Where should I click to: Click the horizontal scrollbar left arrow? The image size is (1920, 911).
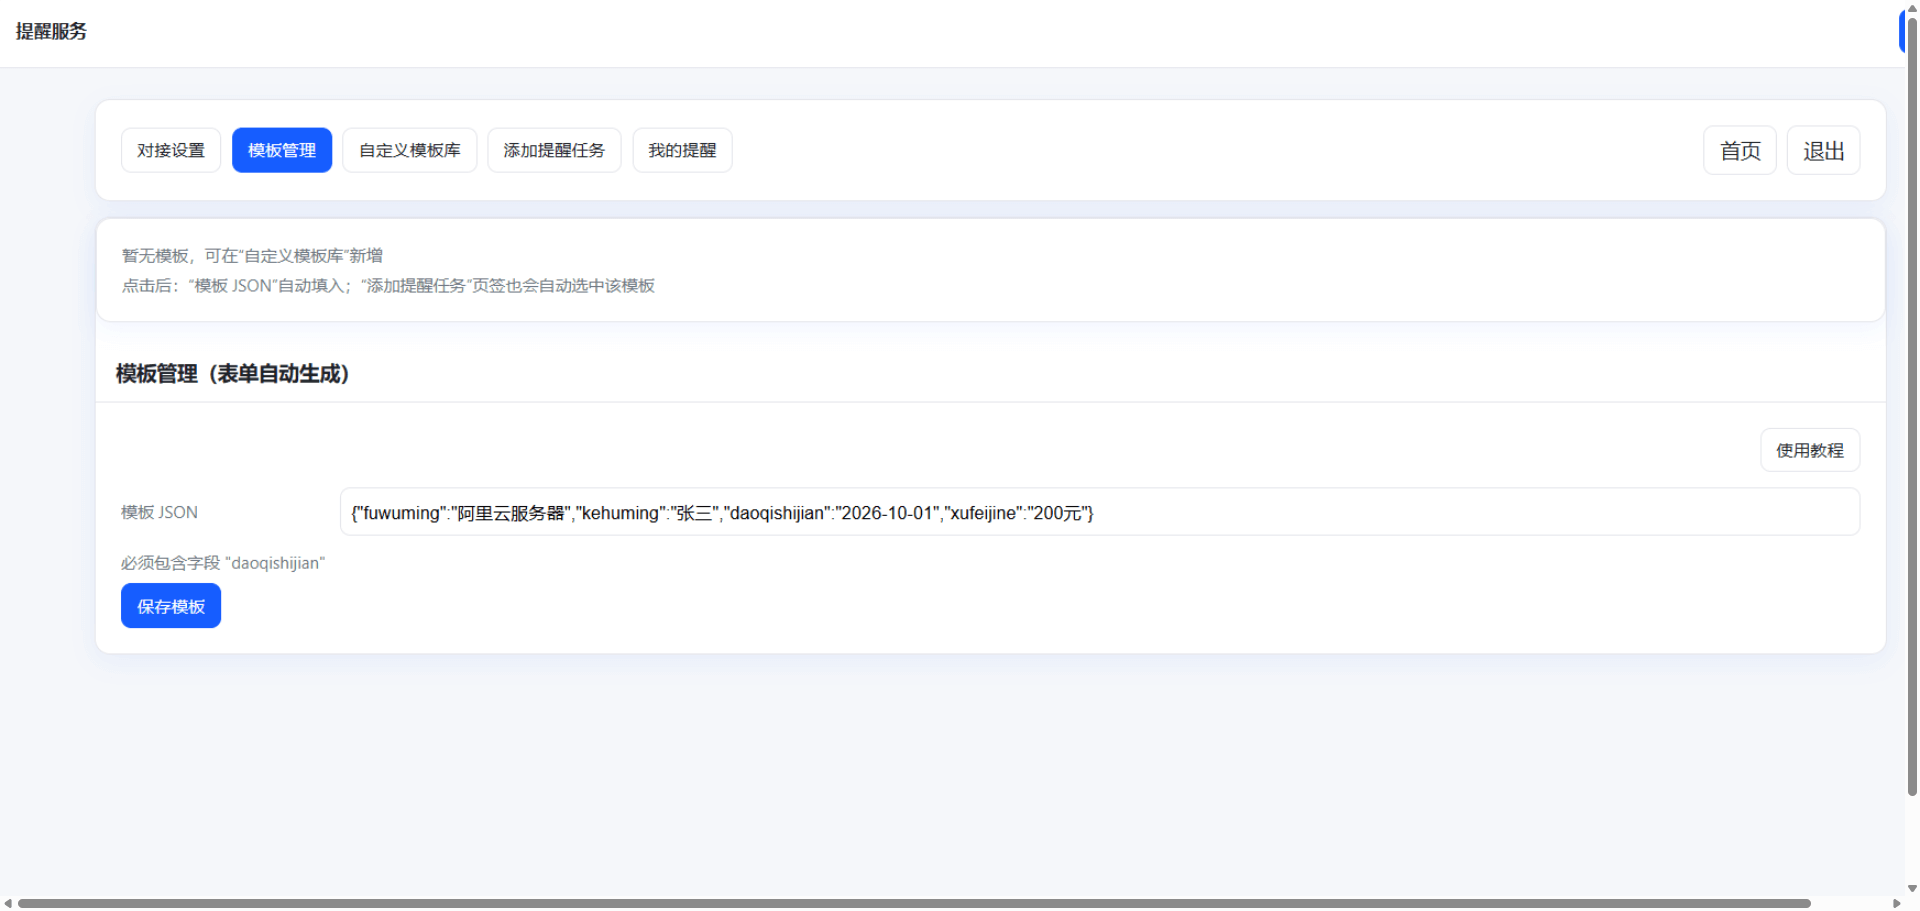click(x=8, y=902)
